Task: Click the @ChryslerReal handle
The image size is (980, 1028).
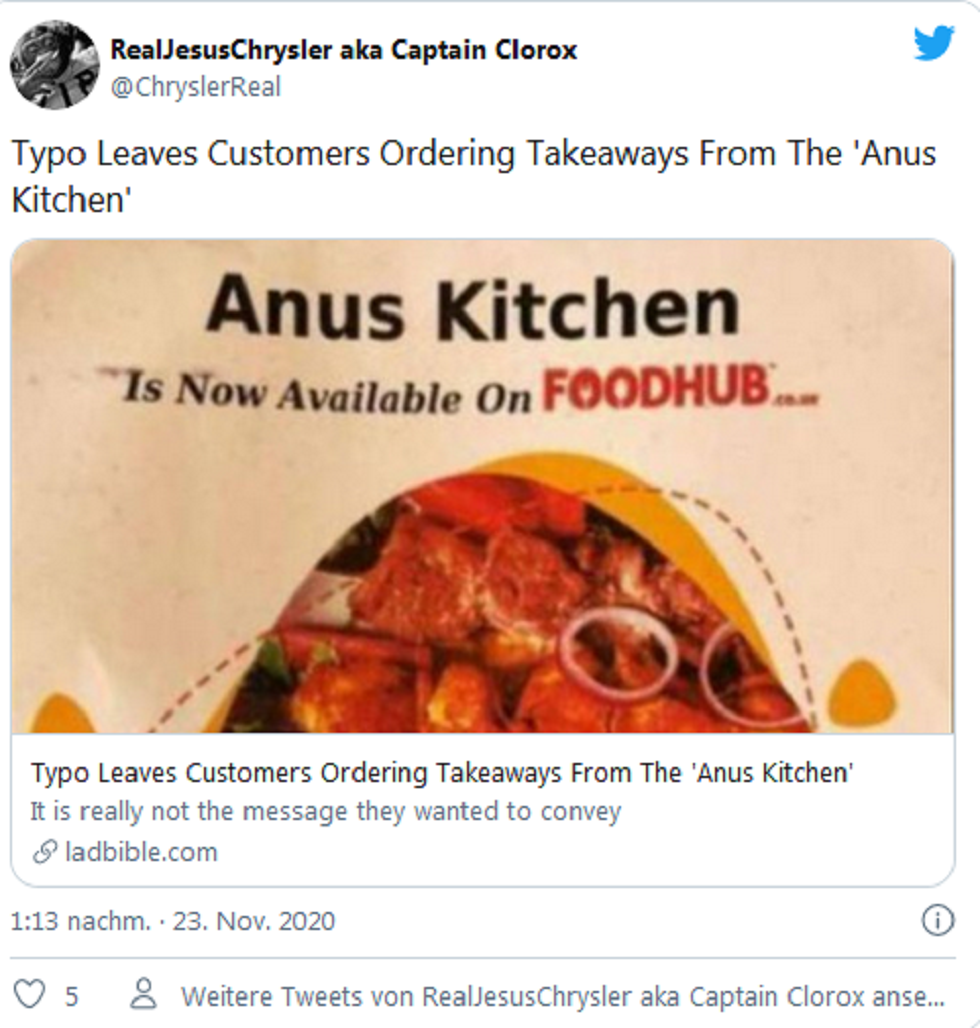Action: [196, 88]
